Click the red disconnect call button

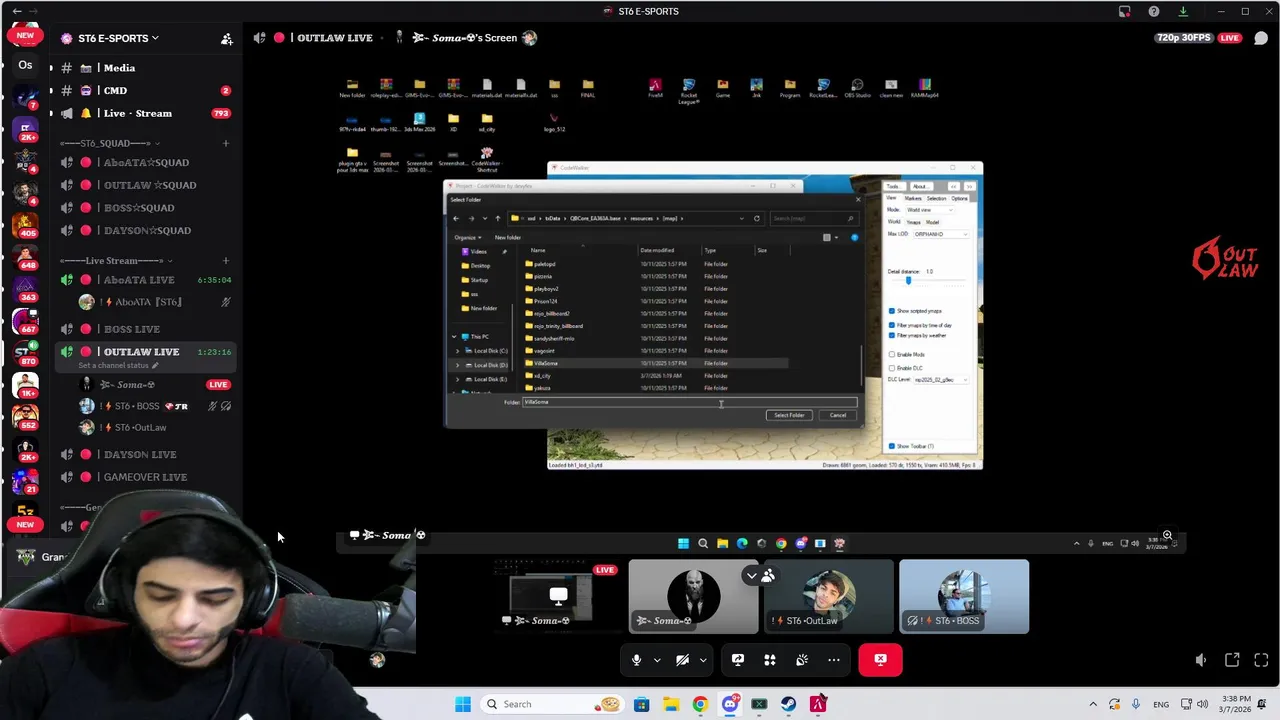tap(880, 660)
